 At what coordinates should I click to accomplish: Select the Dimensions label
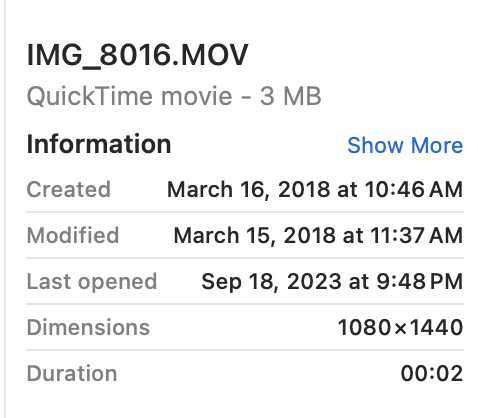pyautogui.click(x=88, y=327)
